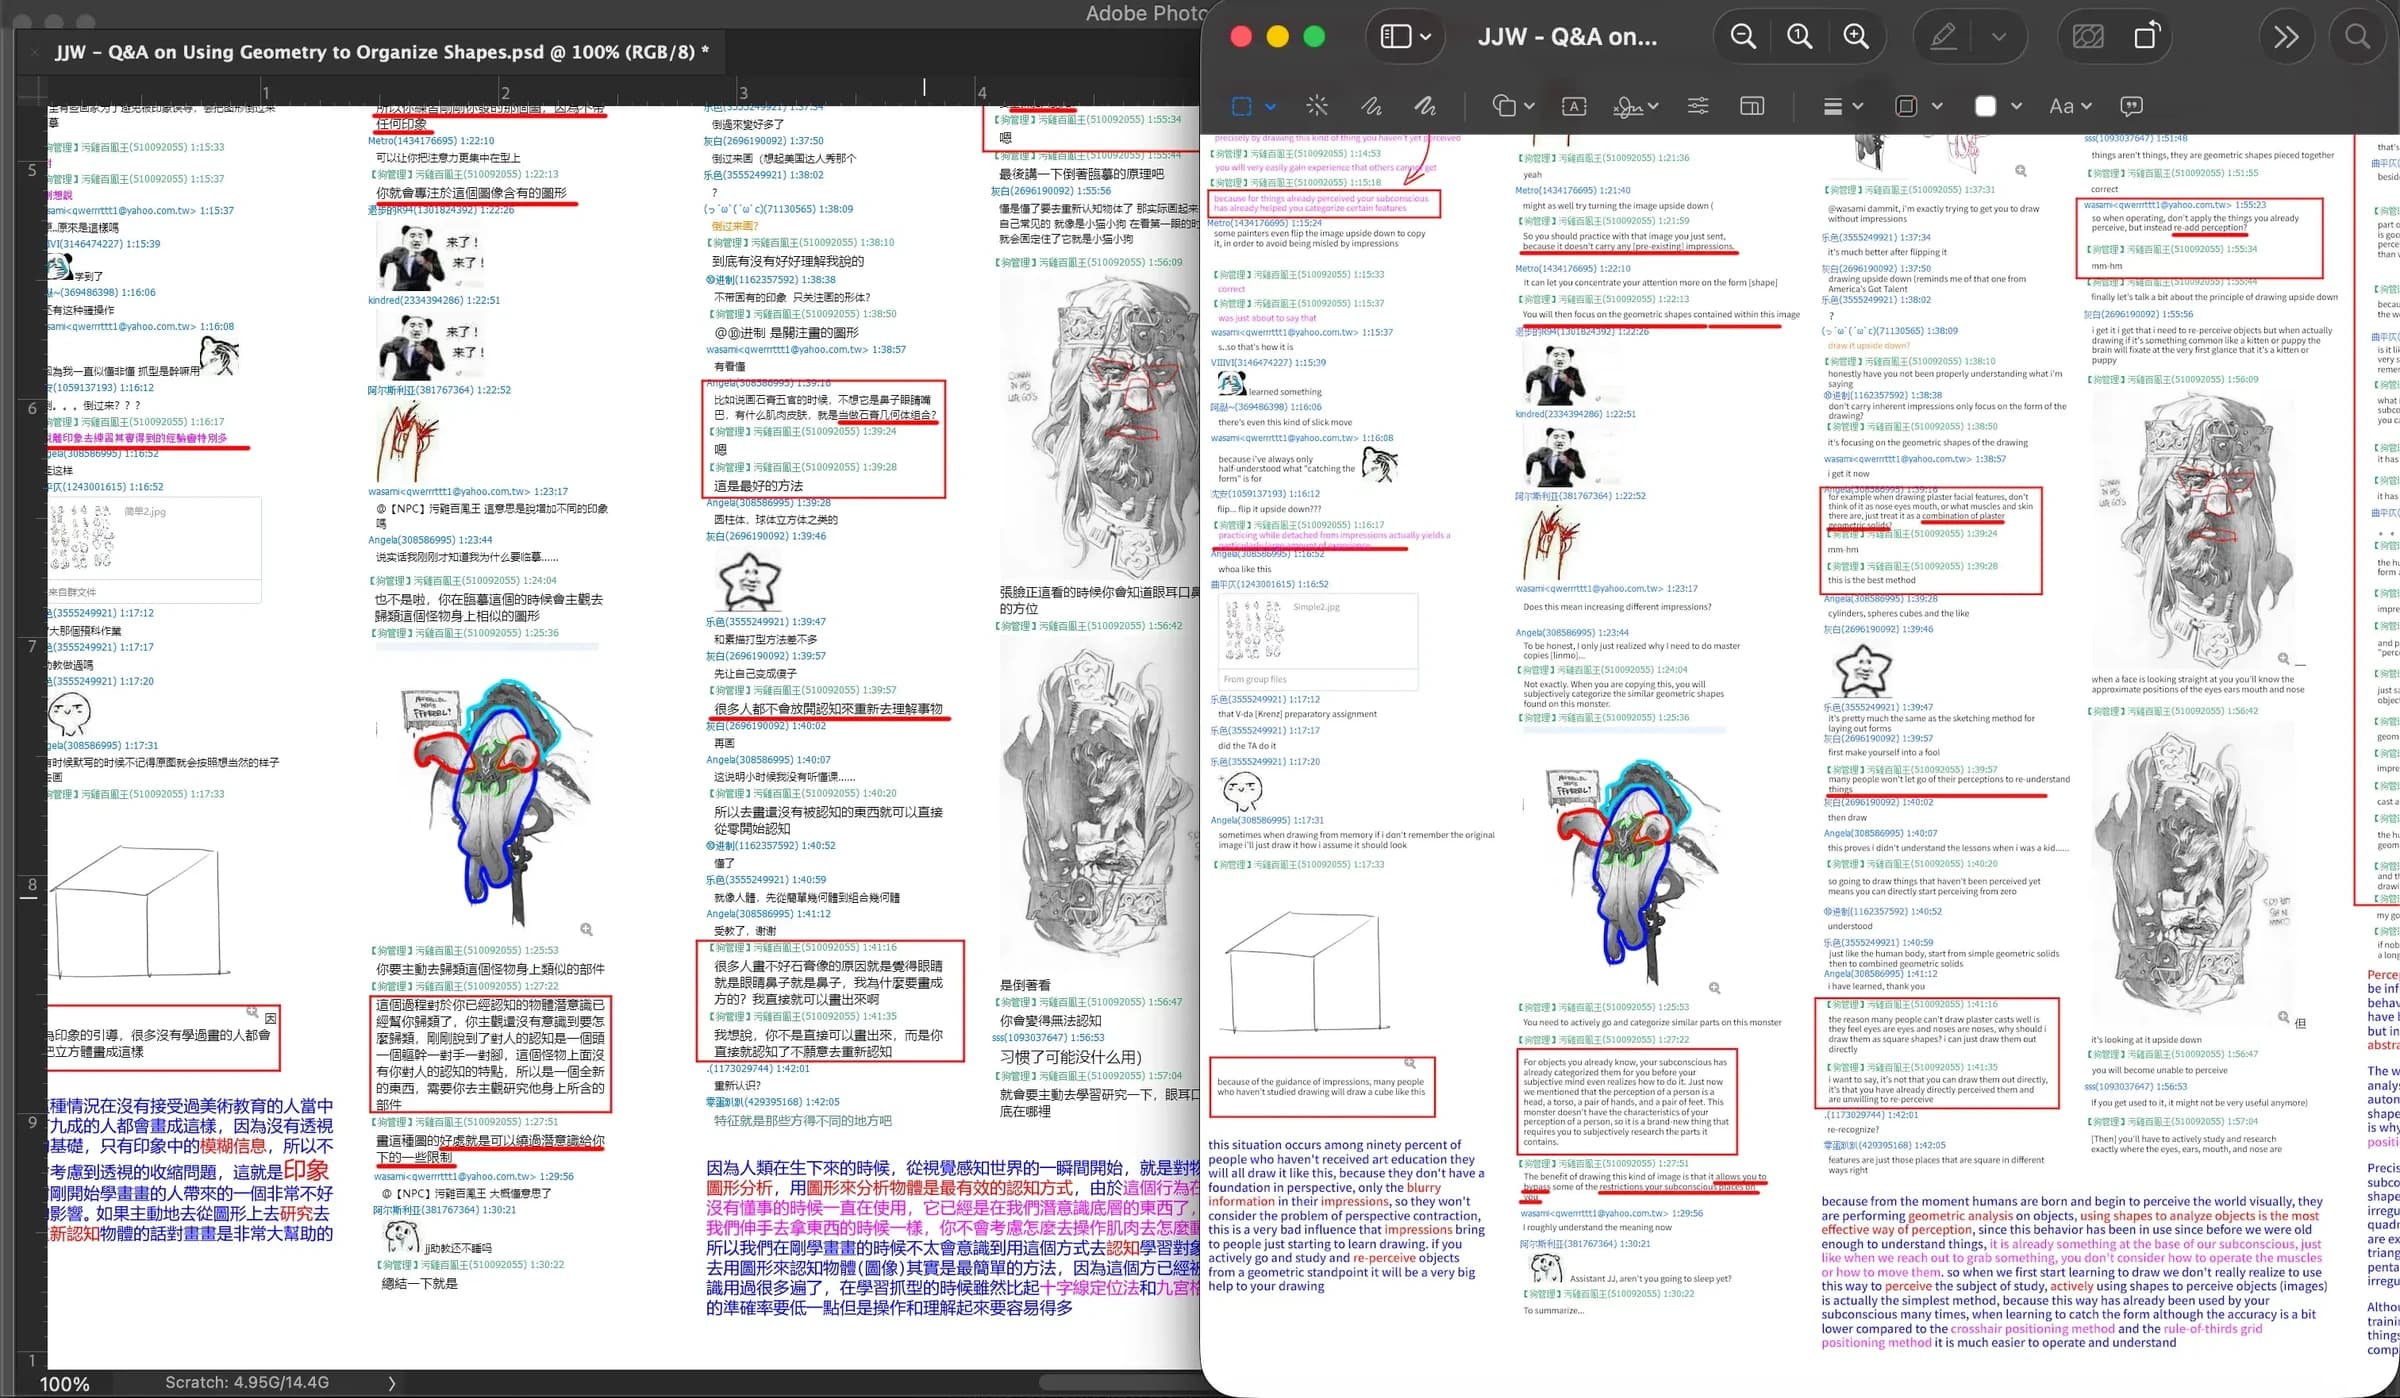Pick the Draw markup tool
Viewport: 2400px width, 1398px height.
coord(1424,106)
